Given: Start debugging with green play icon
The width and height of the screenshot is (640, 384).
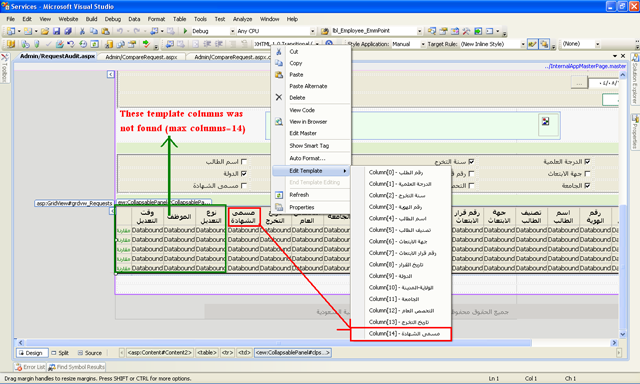Looking at the screenshot, I should click(185, 31).
